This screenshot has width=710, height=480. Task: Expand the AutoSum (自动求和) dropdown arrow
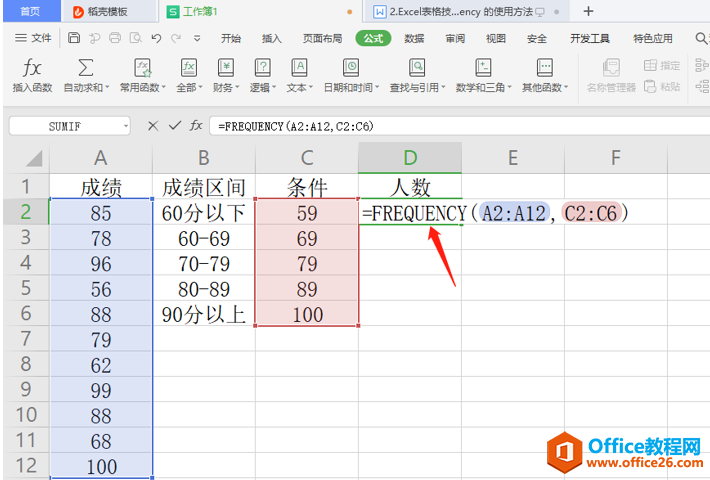[x=107, y=88]
